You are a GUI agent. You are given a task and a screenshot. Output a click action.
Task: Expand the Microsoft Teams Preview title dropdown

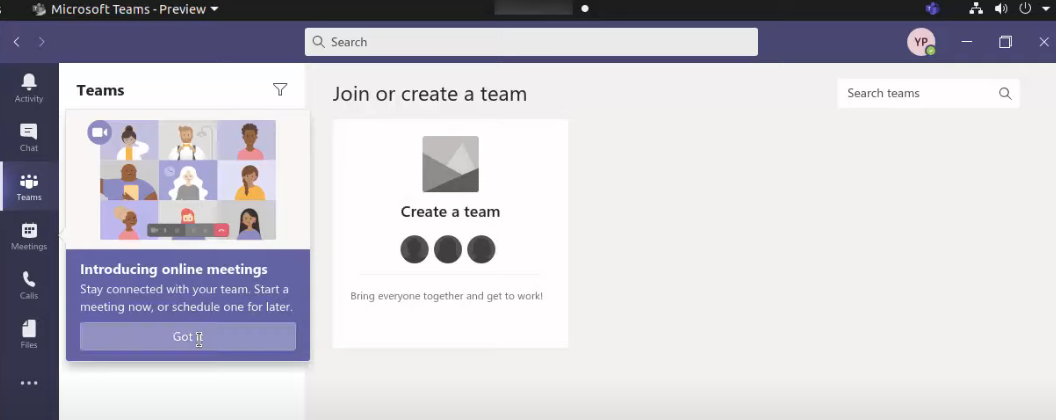point(214,9)
